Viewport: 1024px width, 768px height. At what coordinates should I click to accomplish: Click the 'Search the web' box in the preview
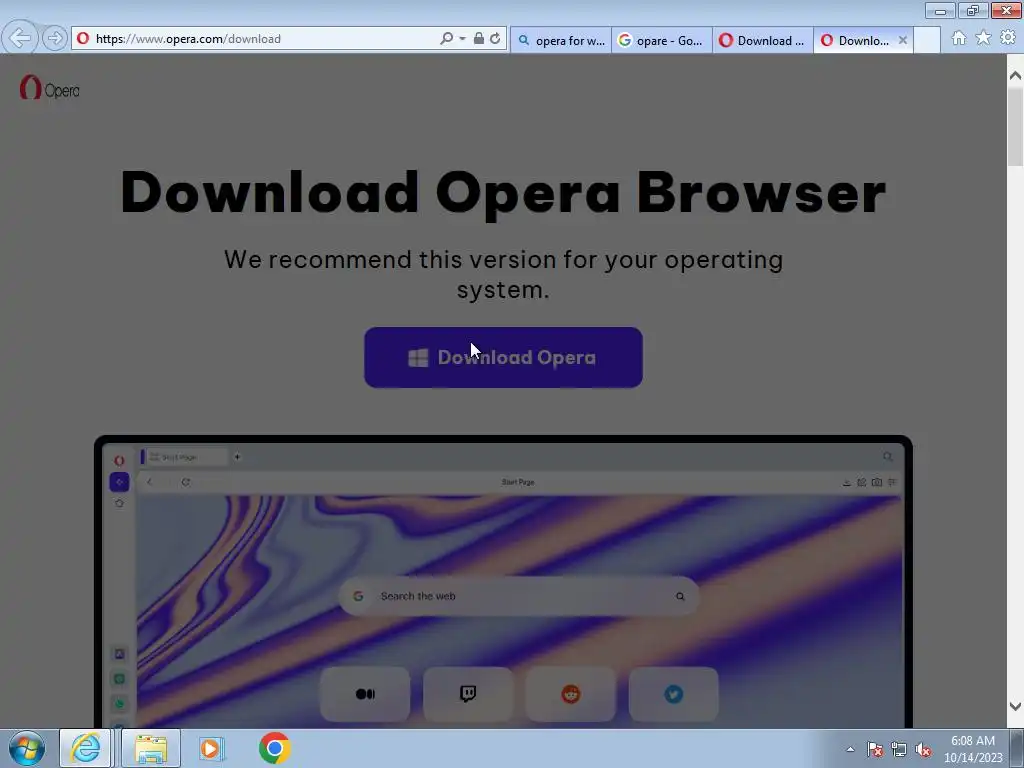pos(519,596)
